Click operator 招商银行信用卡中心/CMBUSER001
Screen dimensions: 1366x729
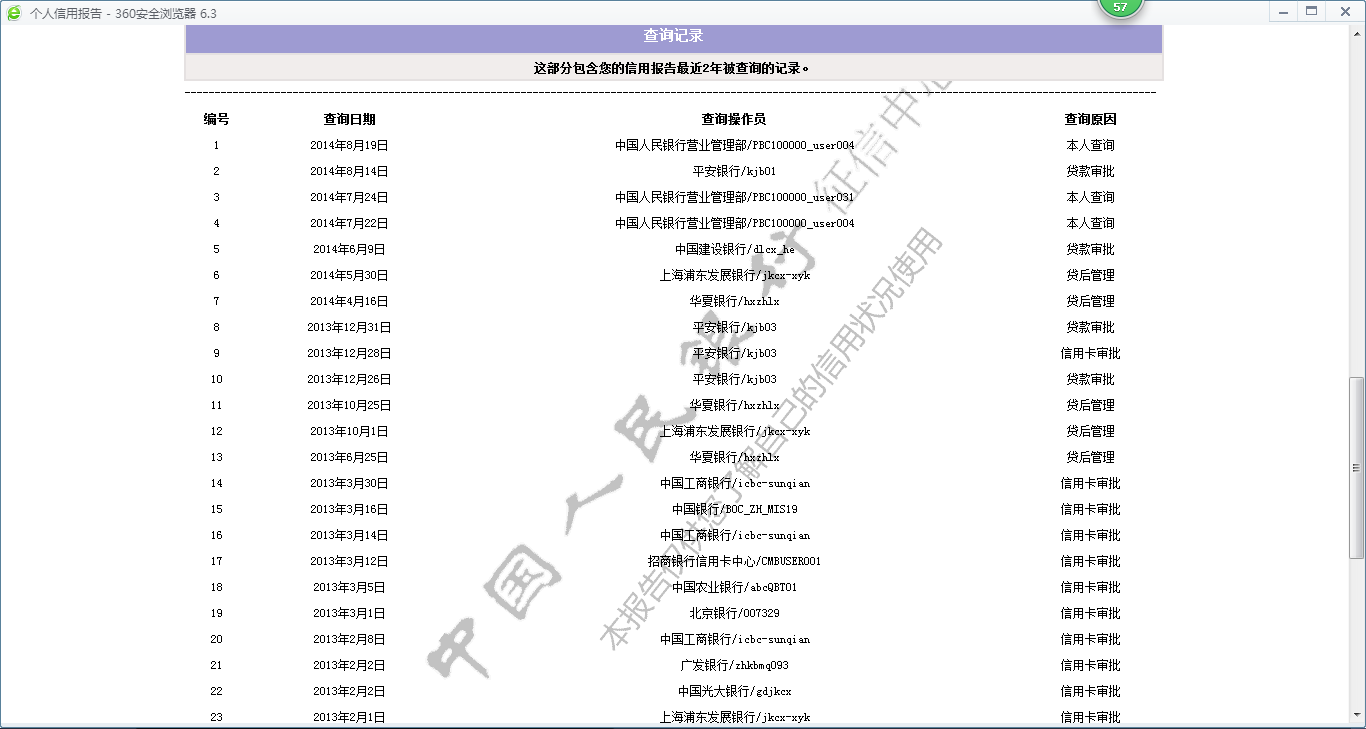tap(734, 561)
